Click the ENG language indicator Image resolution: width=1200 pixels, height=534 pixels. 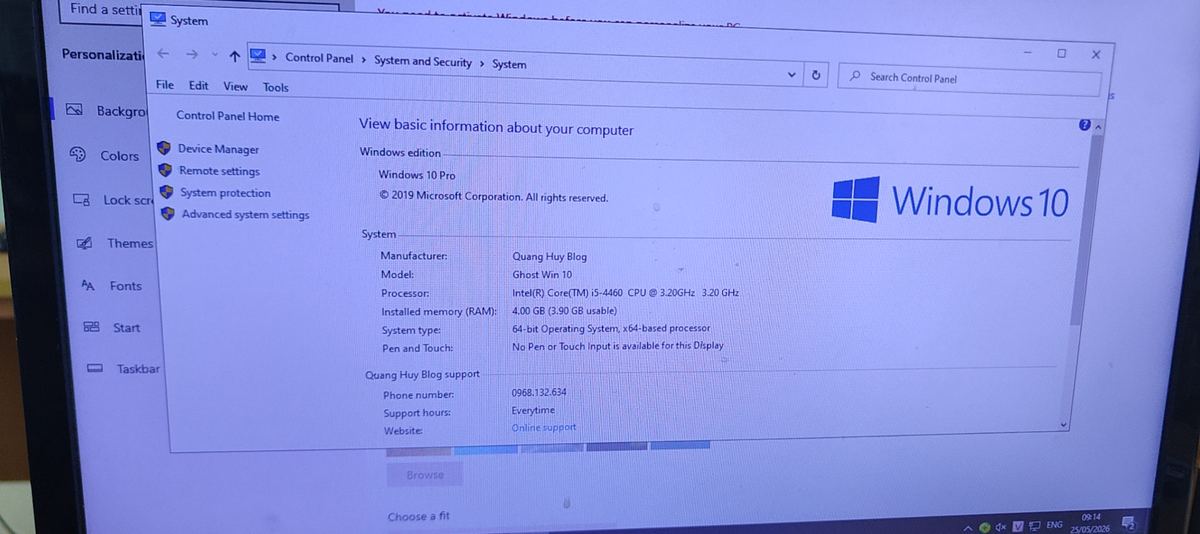pyautogui.click(x=1054, y=525)
